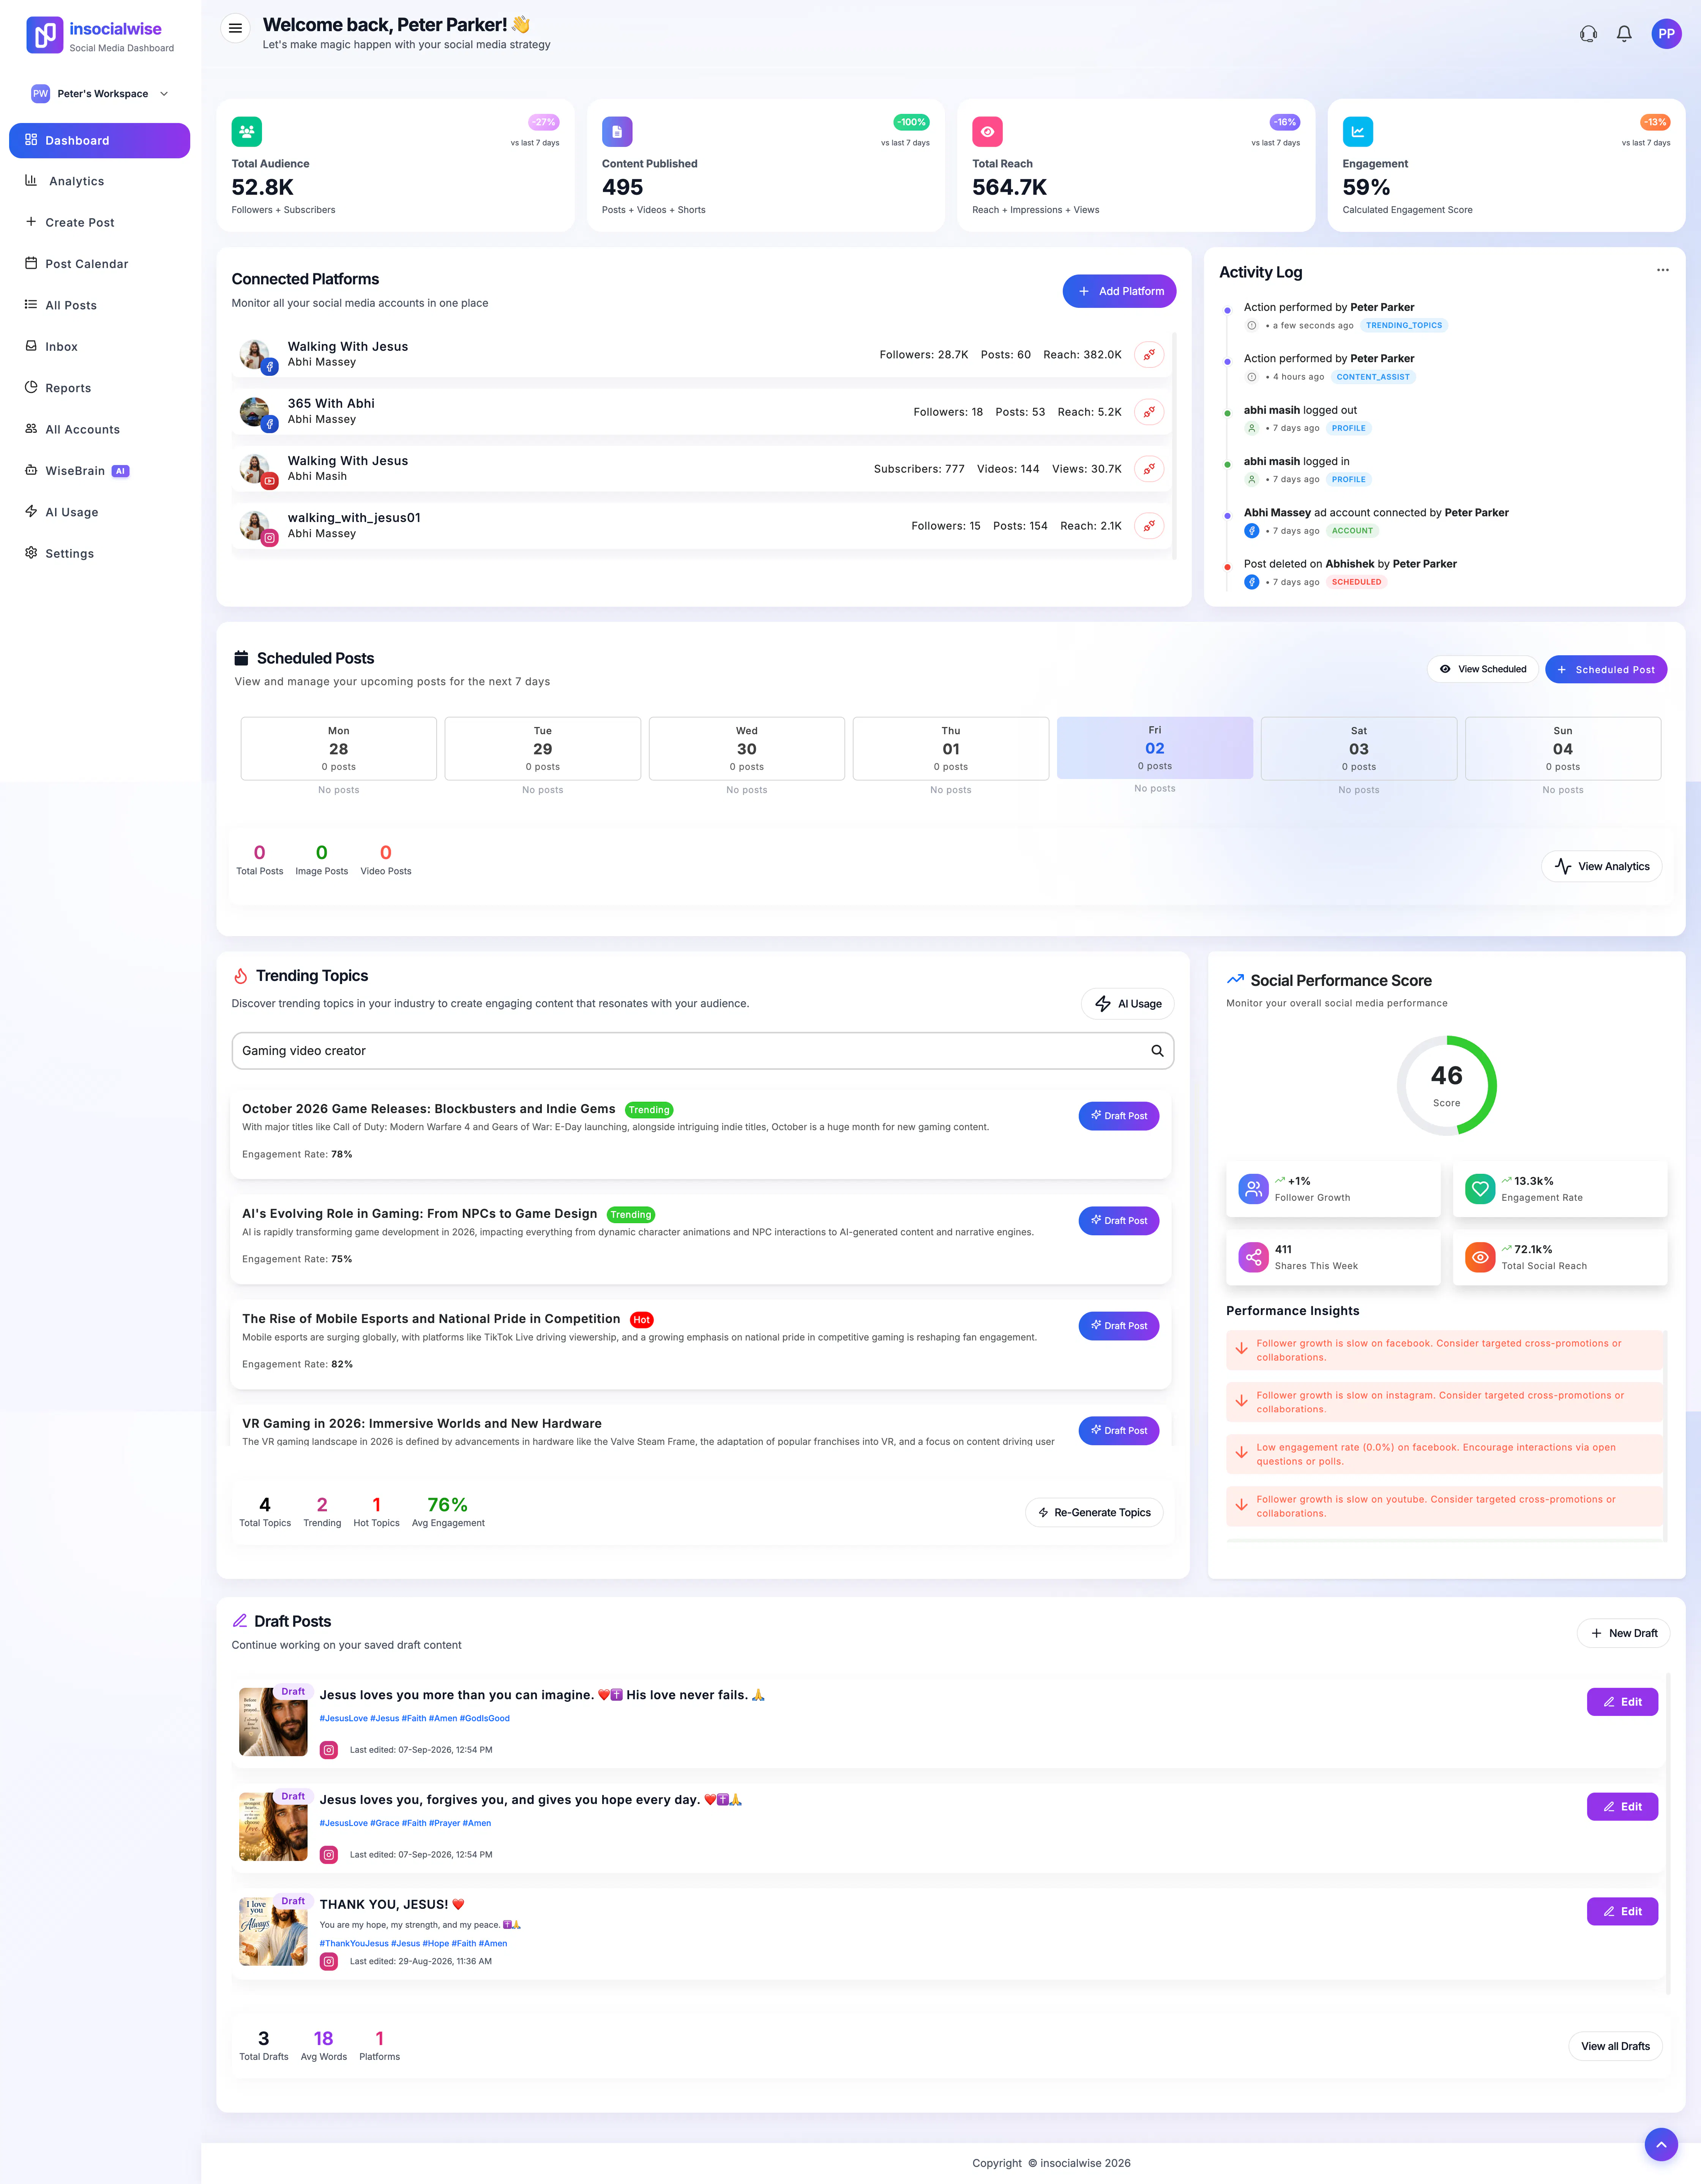Toggle the hamburger sidebar menu button
The width and height of the screenshot is (1701, 2184).
pyautogui.click(x=235, y=28)
